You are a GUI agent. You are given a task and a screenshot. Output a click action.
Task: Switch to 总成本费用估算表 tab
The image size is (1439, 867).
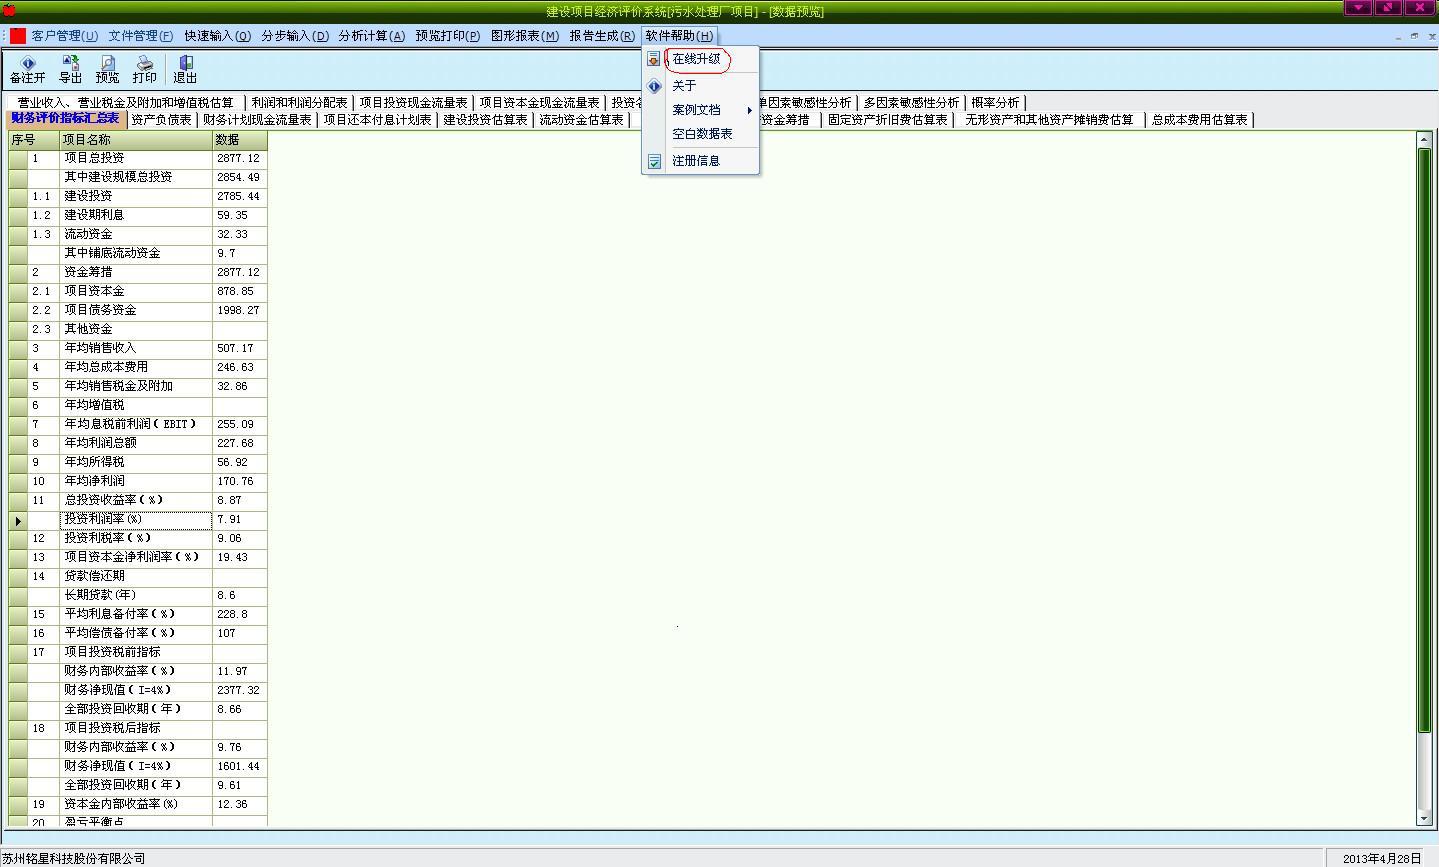[1200, 120]
